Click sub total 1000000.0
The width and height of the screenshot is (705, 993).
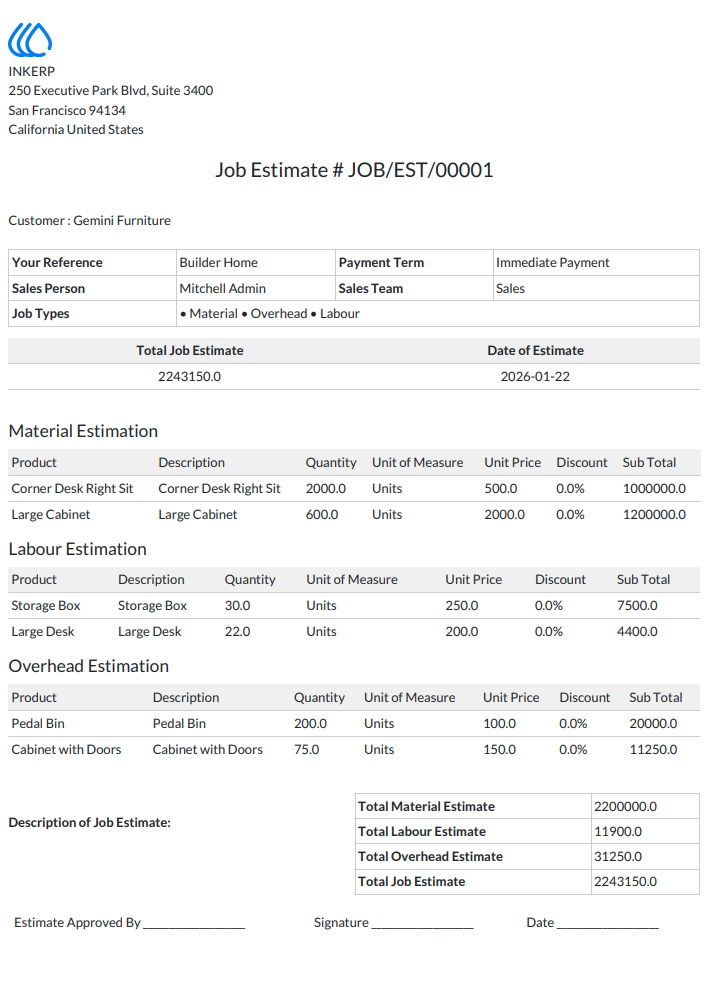tap(654, 488)
